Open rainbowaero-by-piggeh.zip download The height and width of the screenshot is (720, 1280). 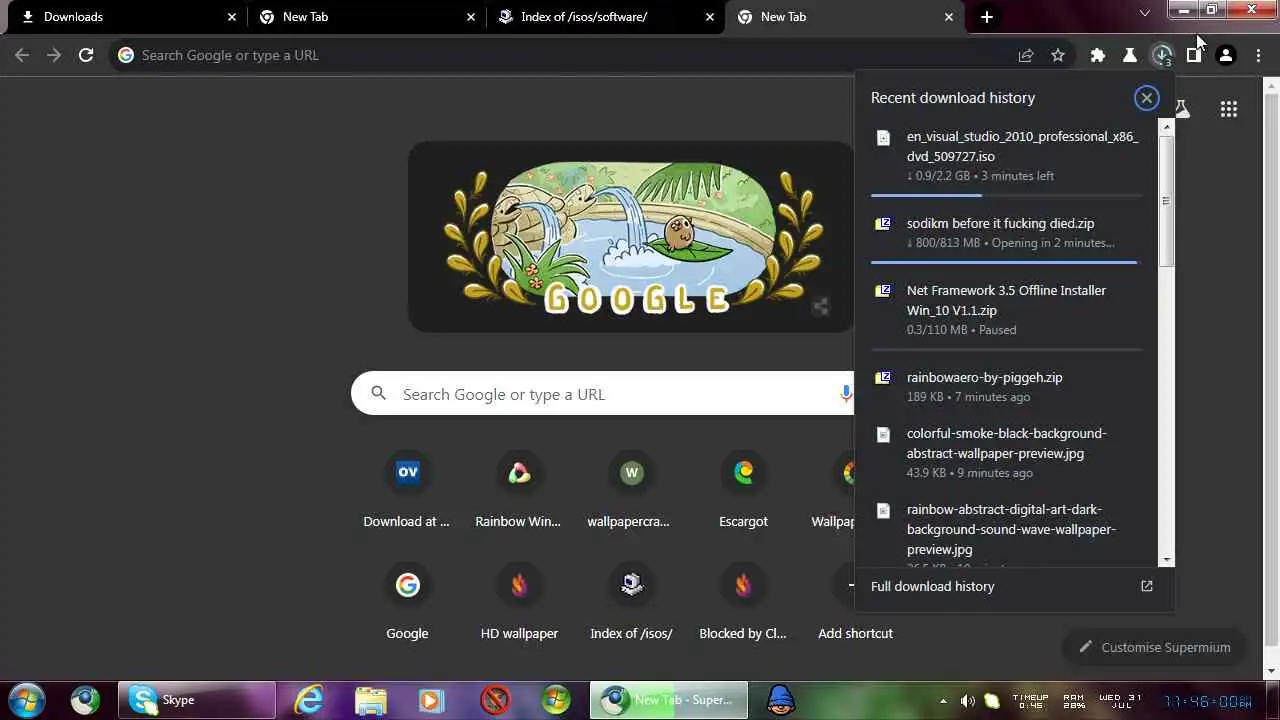[1006, 387]
